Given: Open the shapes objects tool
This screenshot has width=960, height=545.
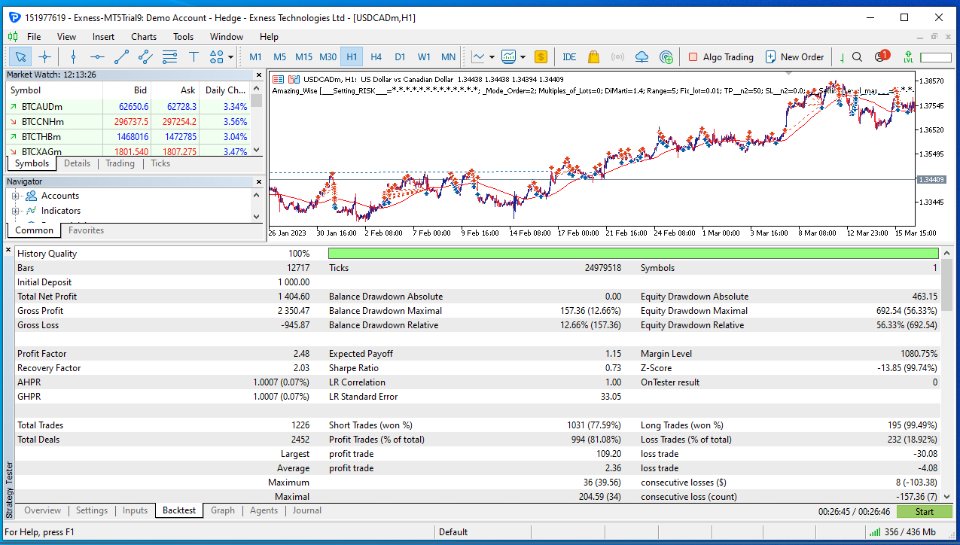Looking at the screenshot, I should click(216, 57).
